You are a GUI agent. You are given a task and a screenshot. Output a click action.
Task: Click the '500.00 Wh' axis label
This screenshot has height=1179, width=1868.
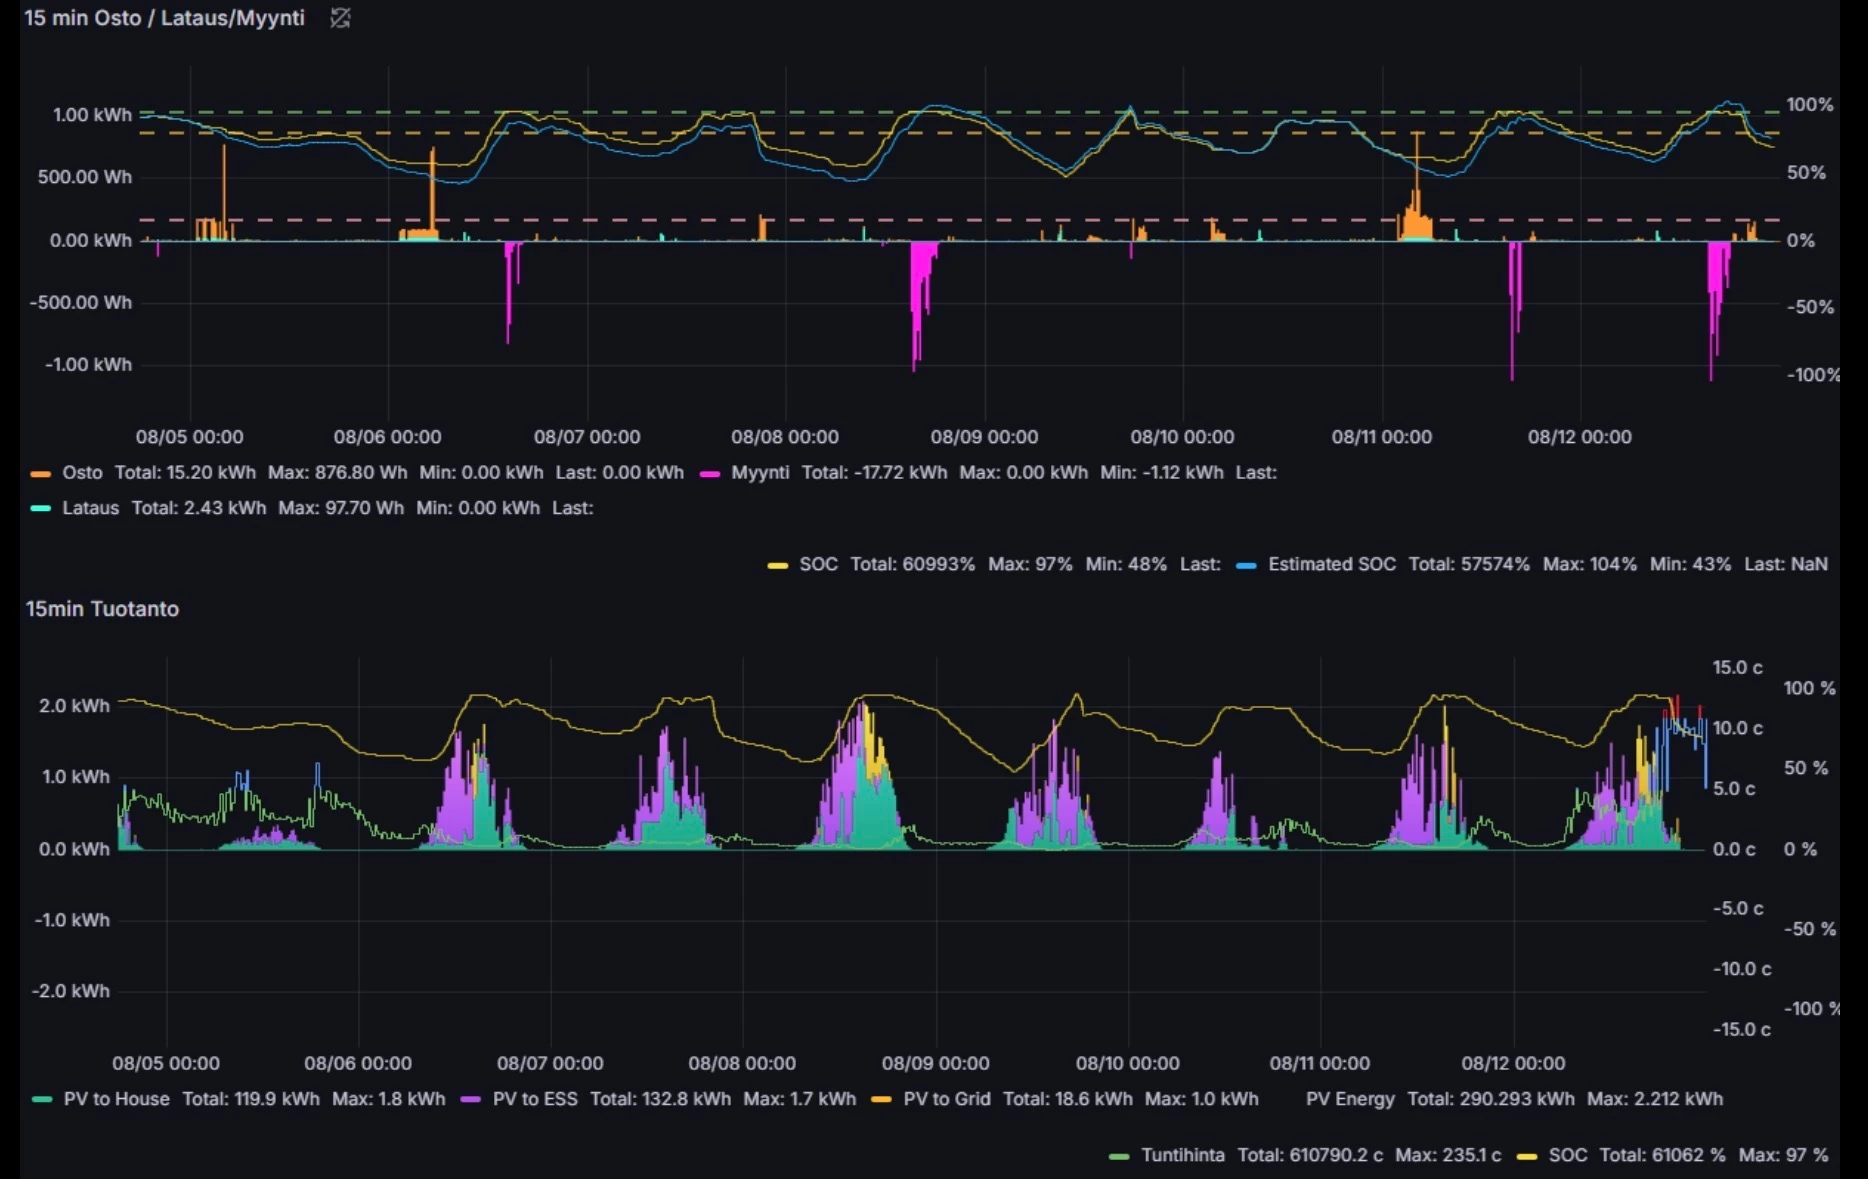point(84,177)
